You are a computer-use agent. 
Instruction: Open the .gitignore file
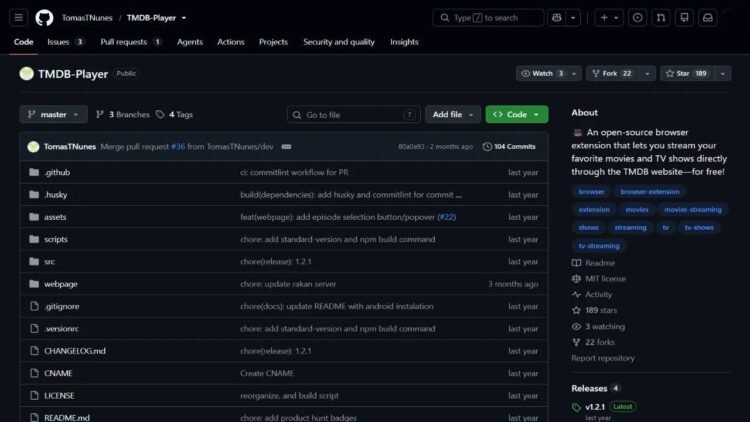click(62, 306)
